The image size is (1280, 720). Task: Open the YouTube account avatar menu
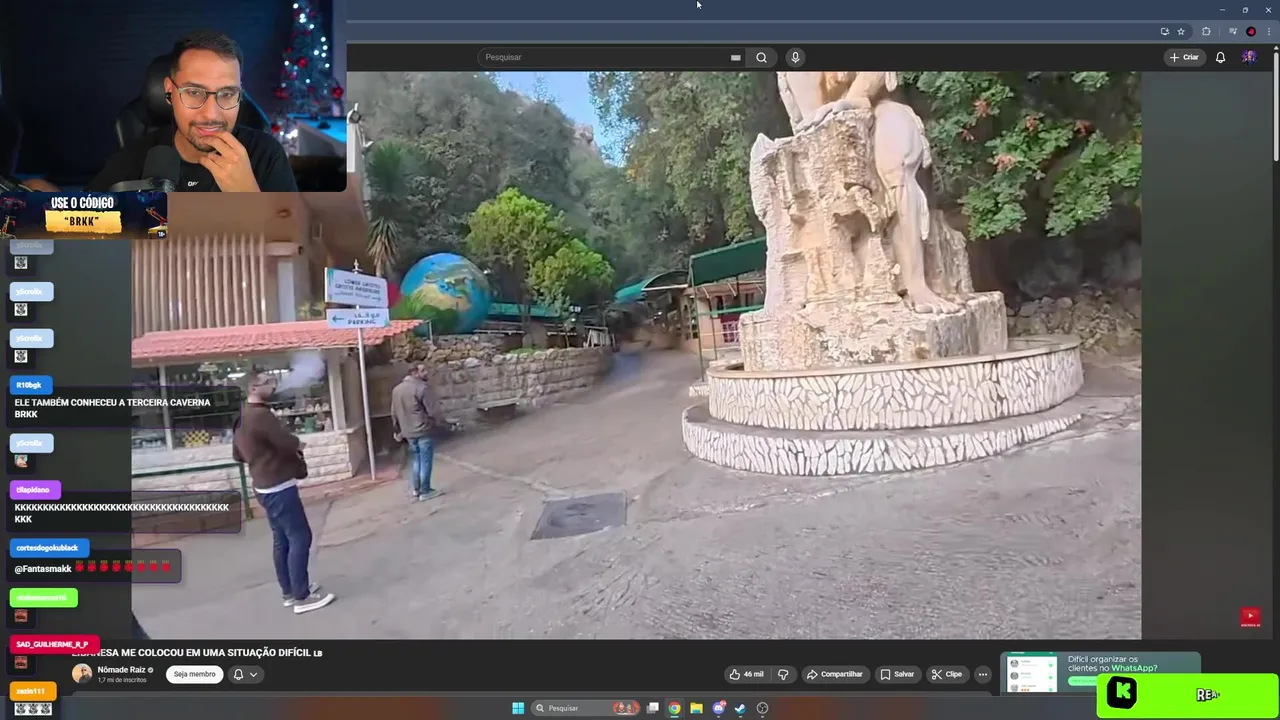1249,57
